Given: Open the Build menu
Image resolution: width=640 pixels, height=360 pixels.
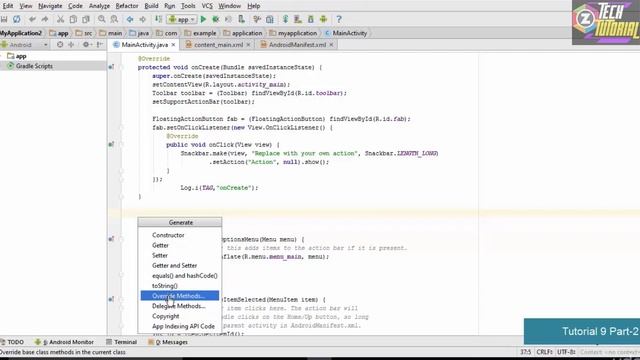Looking at the screenshot, I should 151,6.
